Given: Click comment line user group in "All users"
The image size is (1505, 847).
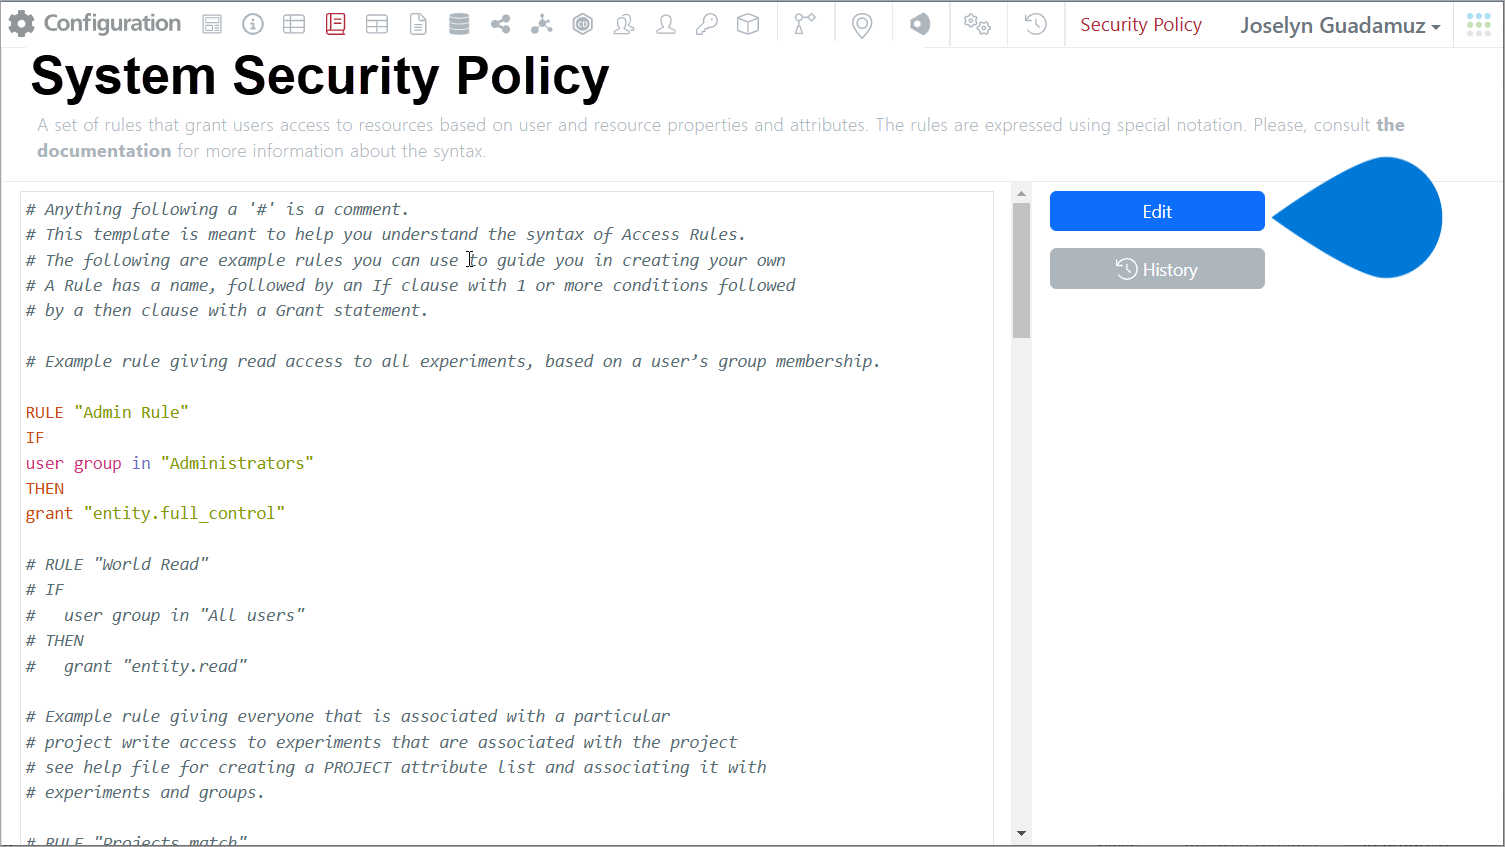Looking at the screenshot, I should click(165, 615).
